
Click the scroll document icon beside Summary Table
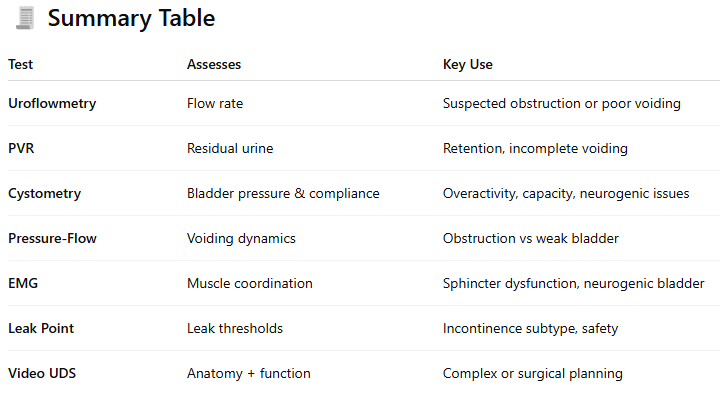[25, 18]
